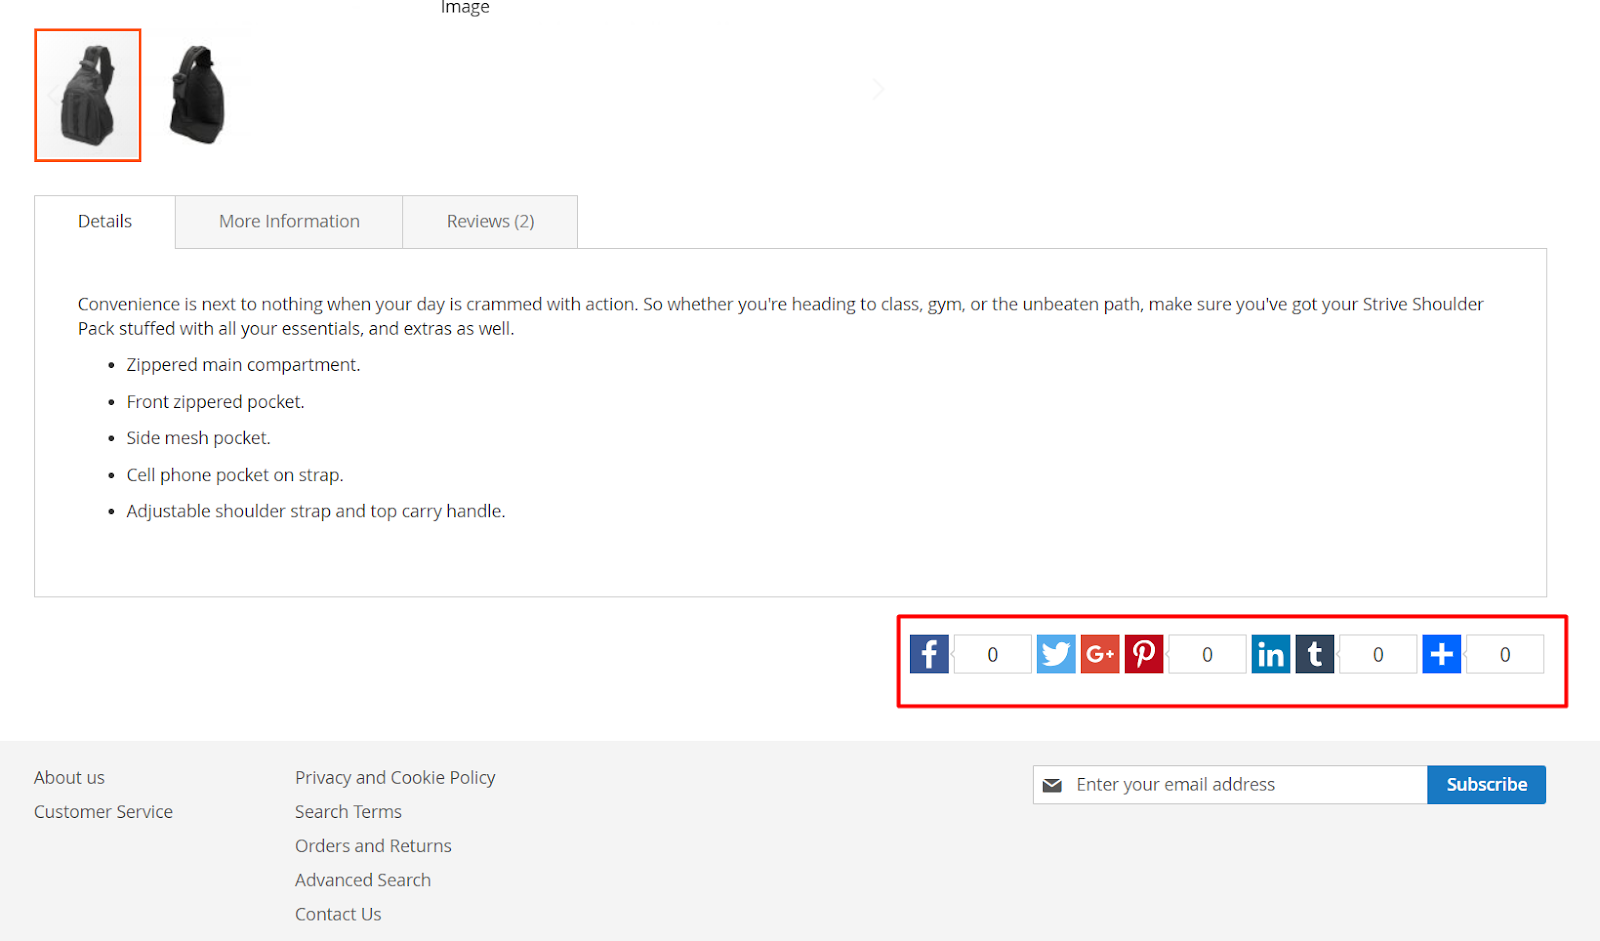Open Privacy and Cookie Policy
This screenshot has height=941, width=1600.
[x=395, y=778]
